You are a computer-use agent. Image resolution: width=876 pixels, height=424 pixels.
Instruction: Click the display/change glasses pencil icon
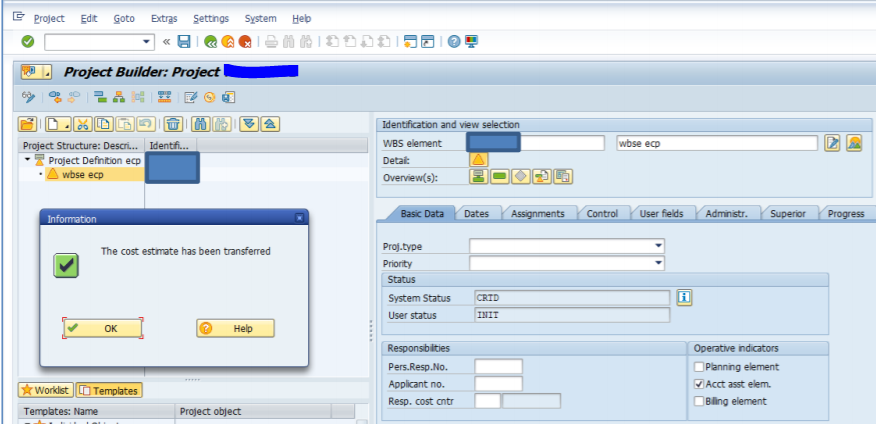coord(28,97)
